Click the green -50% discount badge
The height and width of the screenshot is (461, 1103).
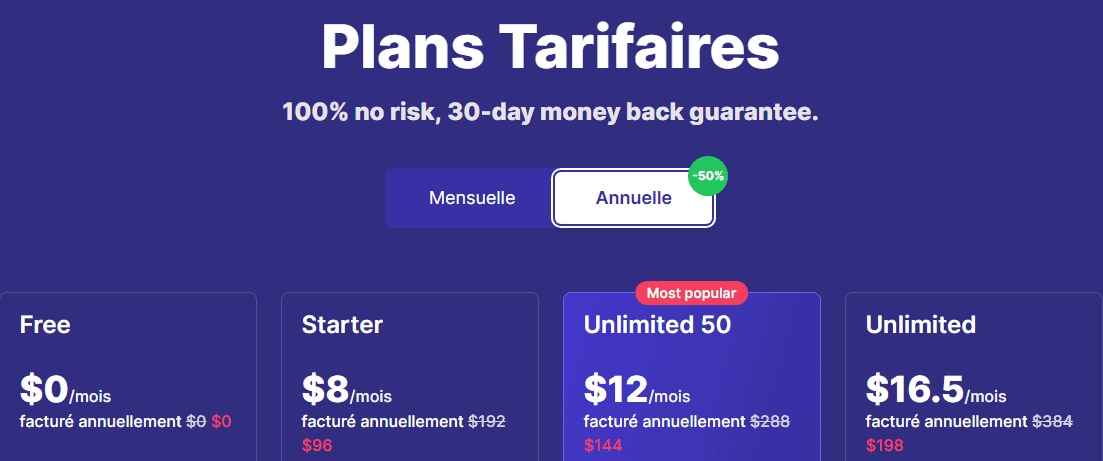click(x=708, y=176)
